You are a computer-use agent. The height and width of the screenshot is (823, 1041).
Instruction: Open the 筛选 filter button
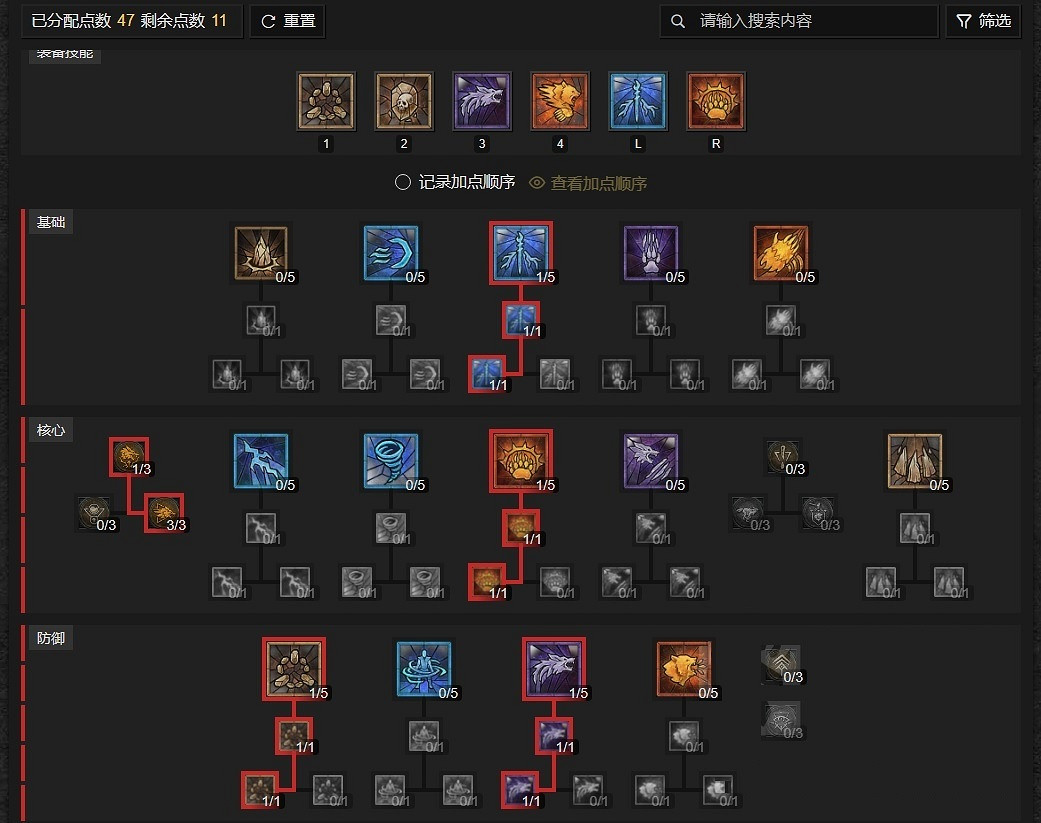click(x=983, y=21)
